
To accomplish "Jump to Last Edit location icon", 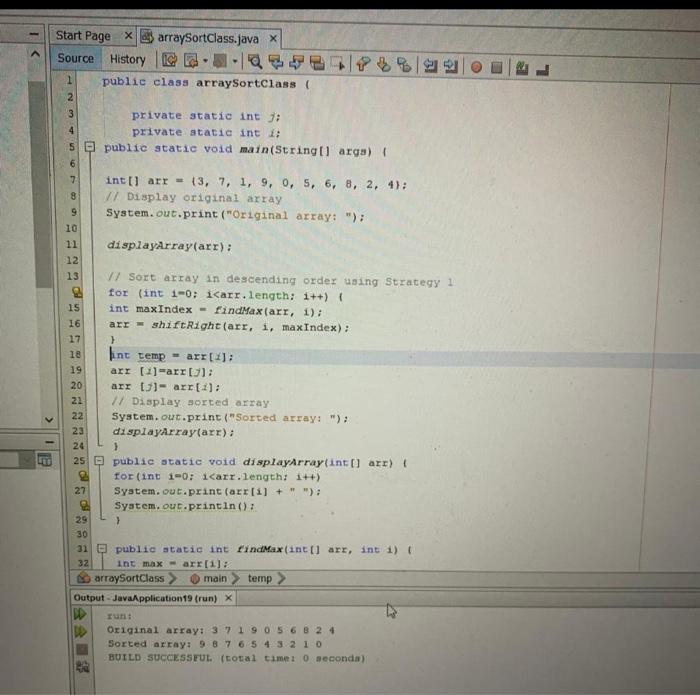I will click(169, 60).
